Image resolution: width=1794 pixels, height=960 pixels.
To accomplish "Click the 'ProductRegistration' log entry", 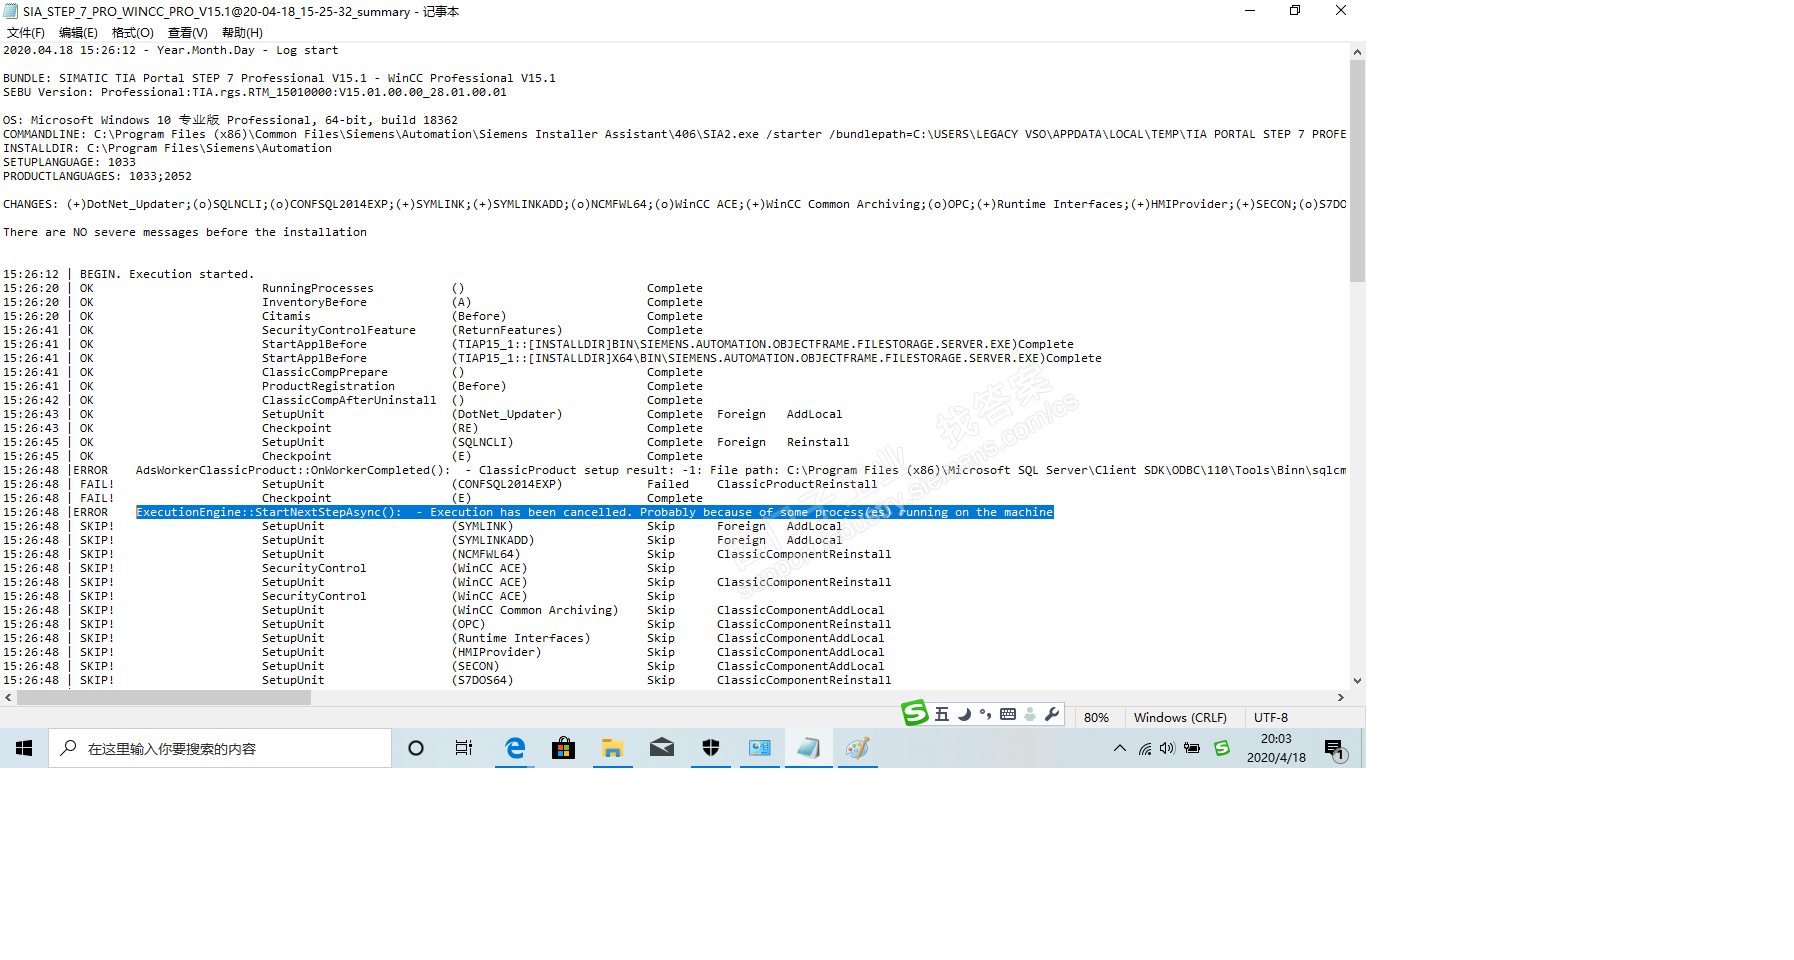I will click(328, 386).
